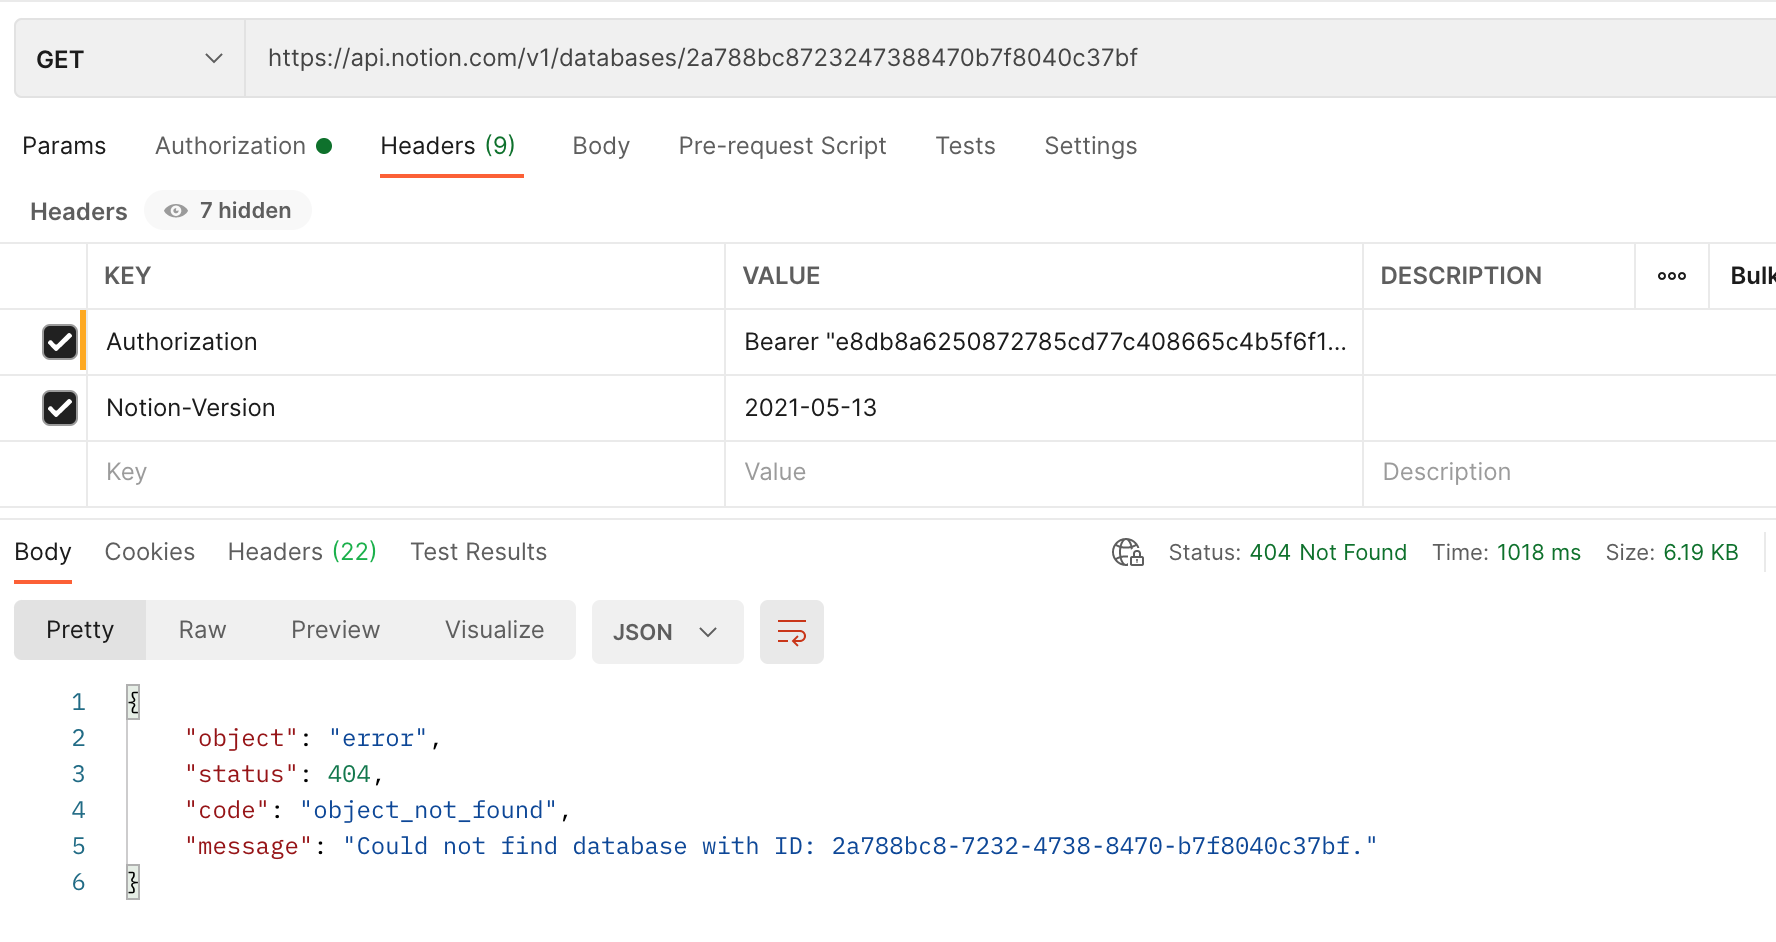Select the response Body tab
This screenshot has width=1776, height=942.
(x=43, y=552)
